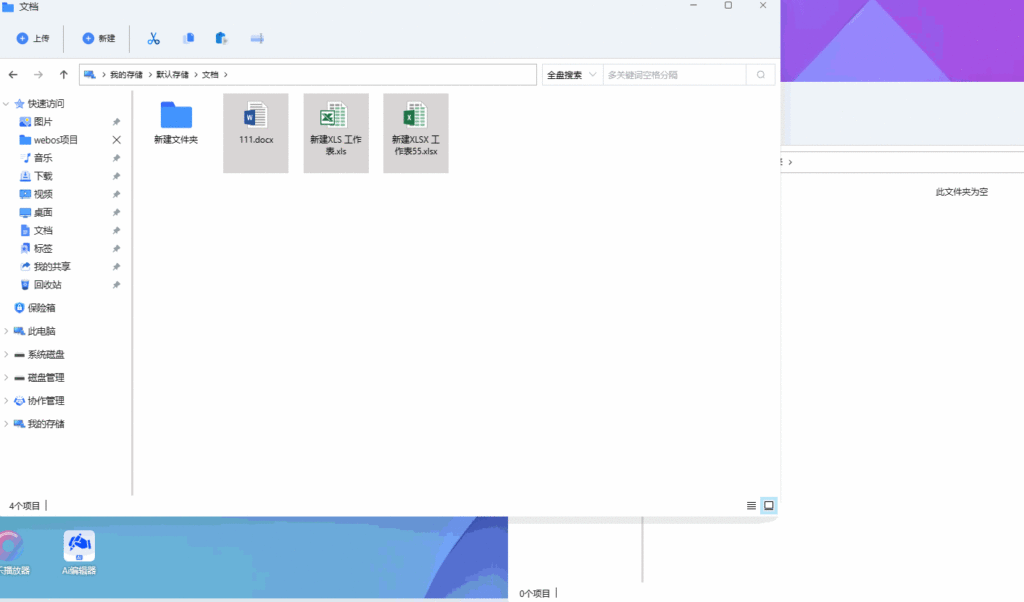Unpin webos项目 using the X icon
Screen dimensions: 1024x602
(x=117, y=140)
